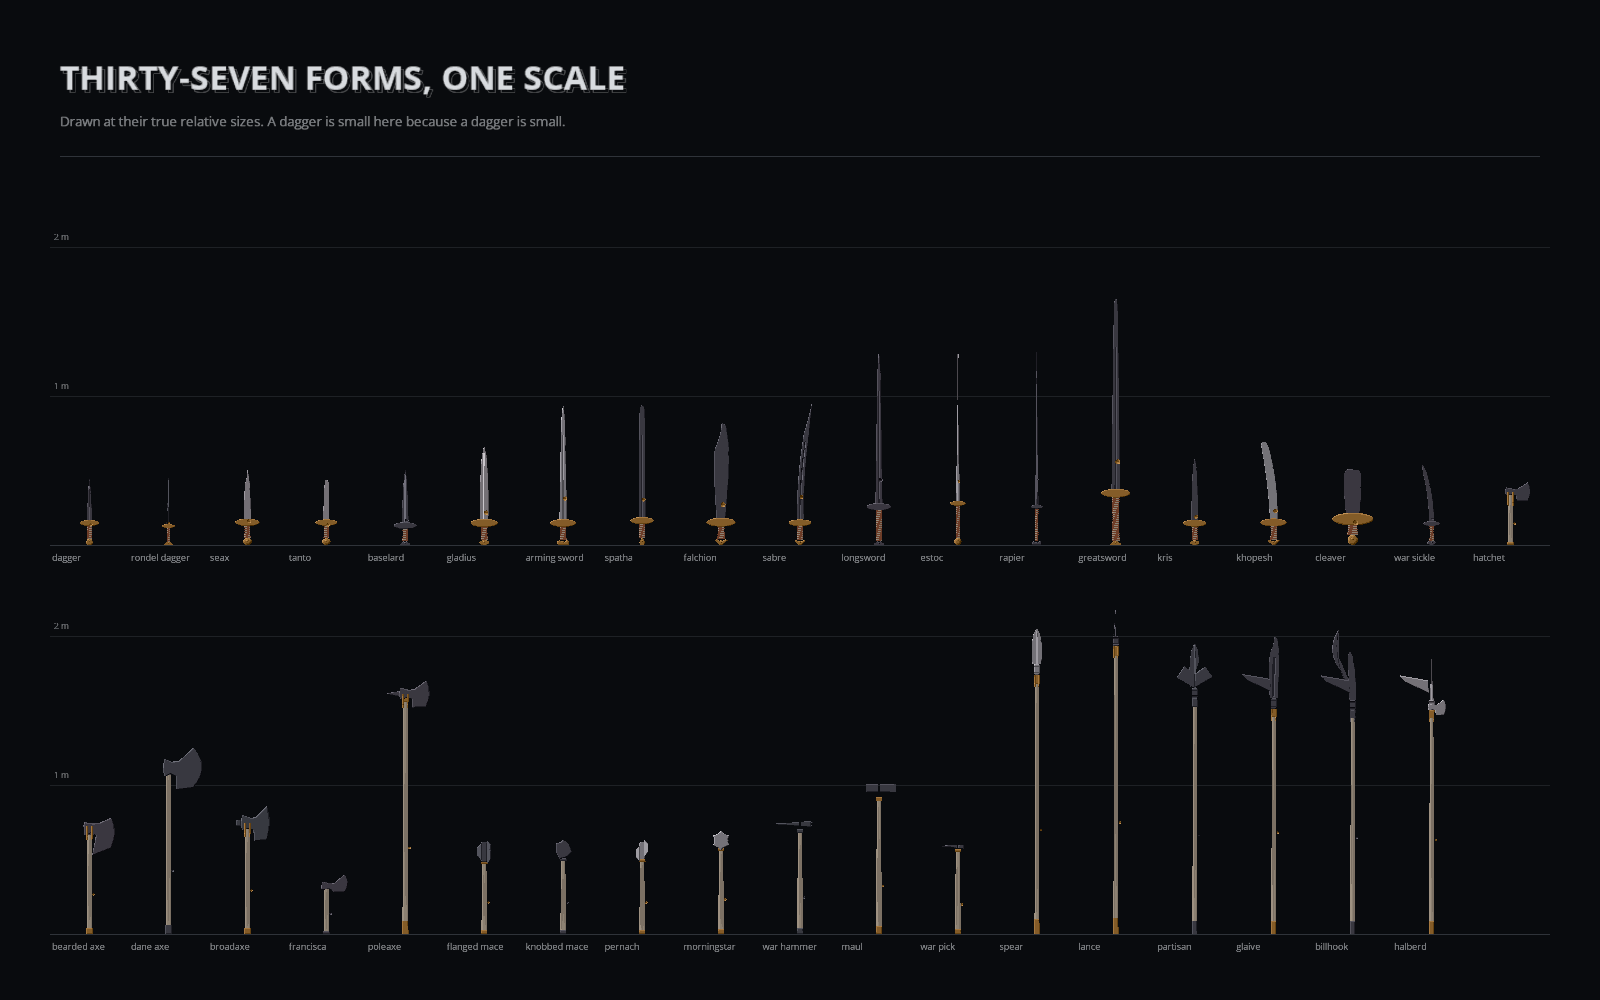Click the falchion blade illustration
The height and width of the screenshot is (1000, 1600).
click(720, 484)
